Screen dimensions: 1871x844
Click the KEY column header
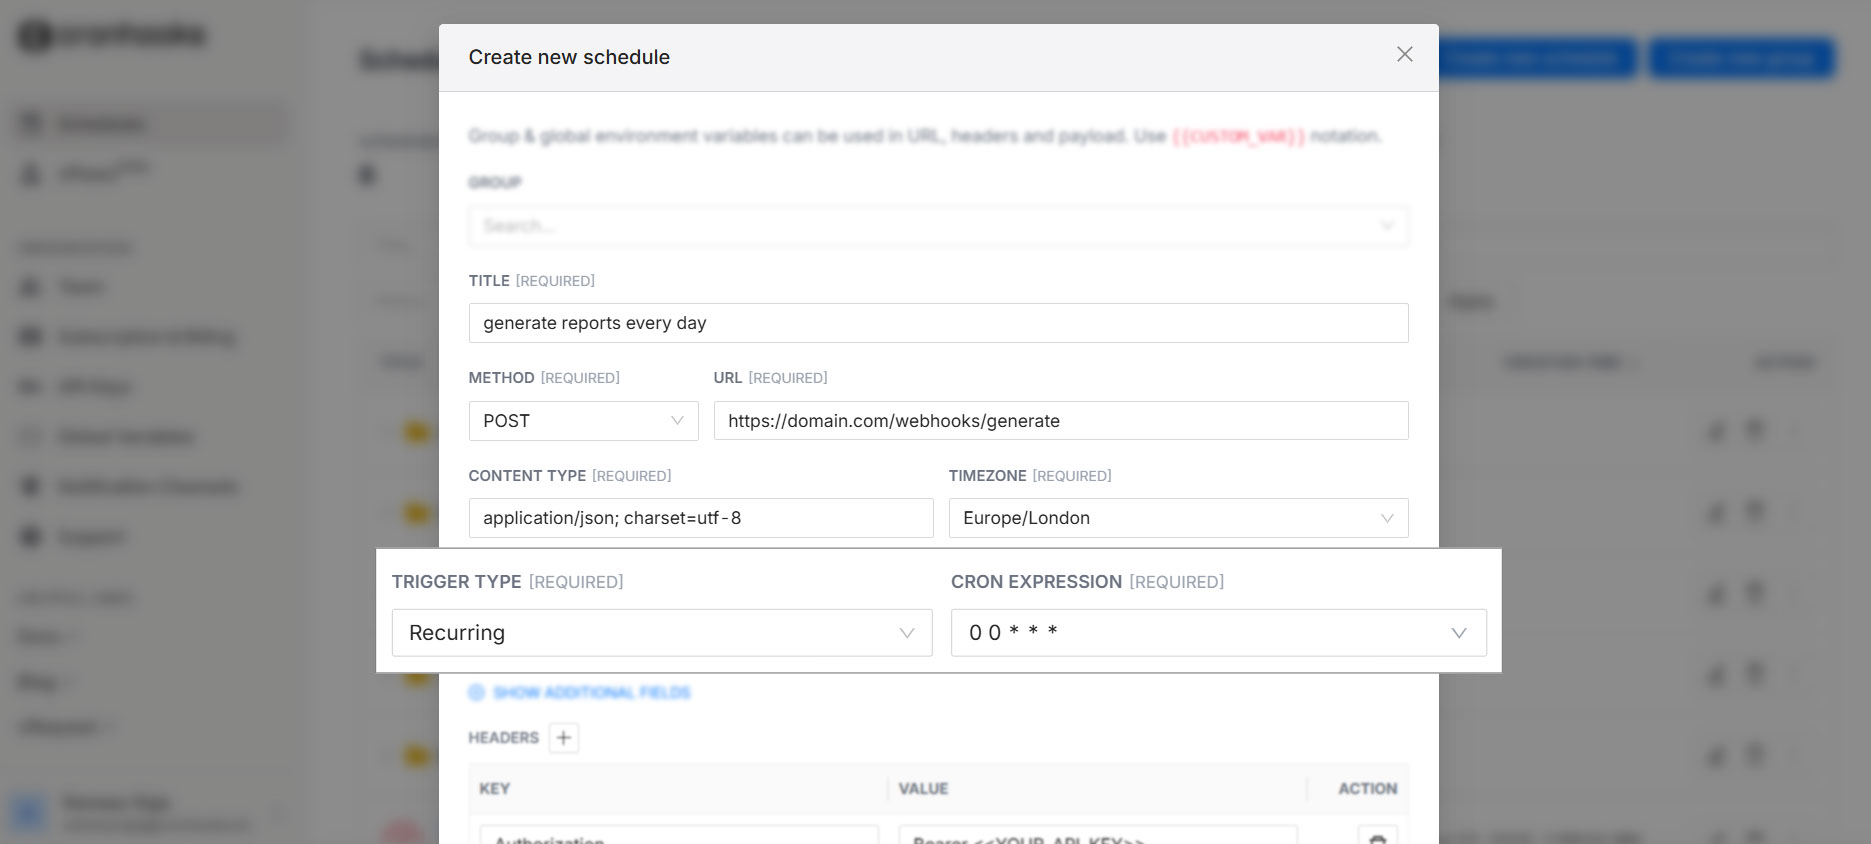pyautogui.click(x=495, y=789)
